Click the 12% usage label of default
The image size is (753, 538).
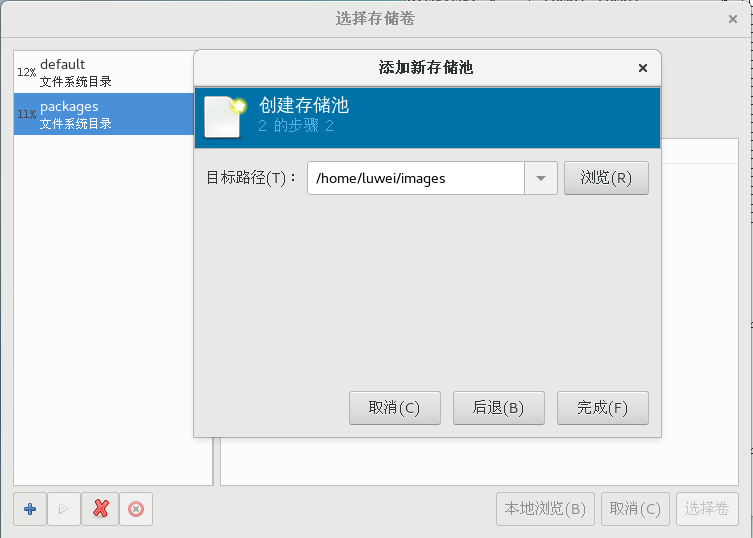(27, 73)
